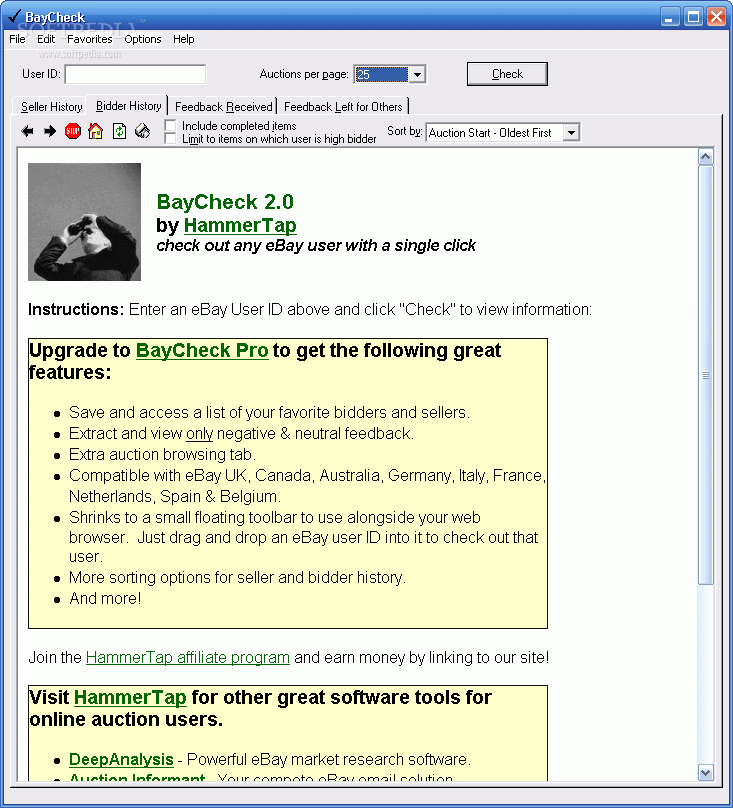This screenshot has height=808, width=733.
Task: Click inside the User ID input field
Action: click(136, 74)
